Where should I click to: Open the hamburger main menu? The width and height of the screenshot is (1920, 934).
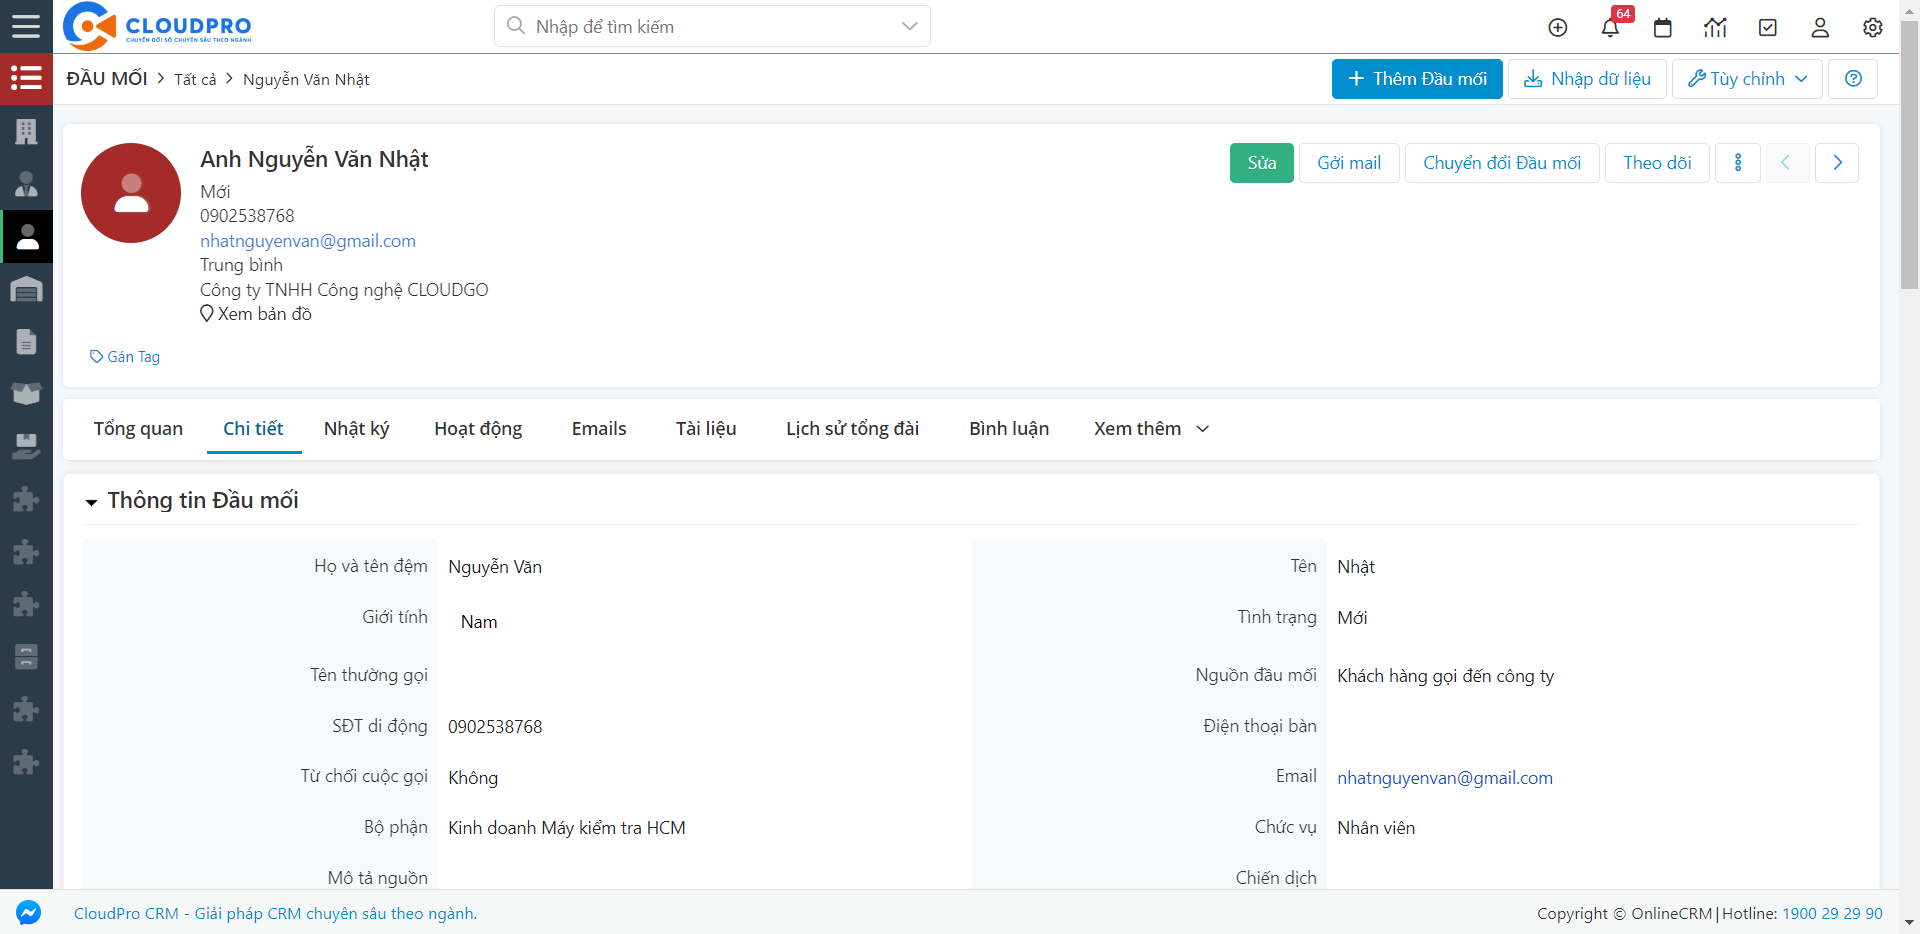(x=26, y=26)
